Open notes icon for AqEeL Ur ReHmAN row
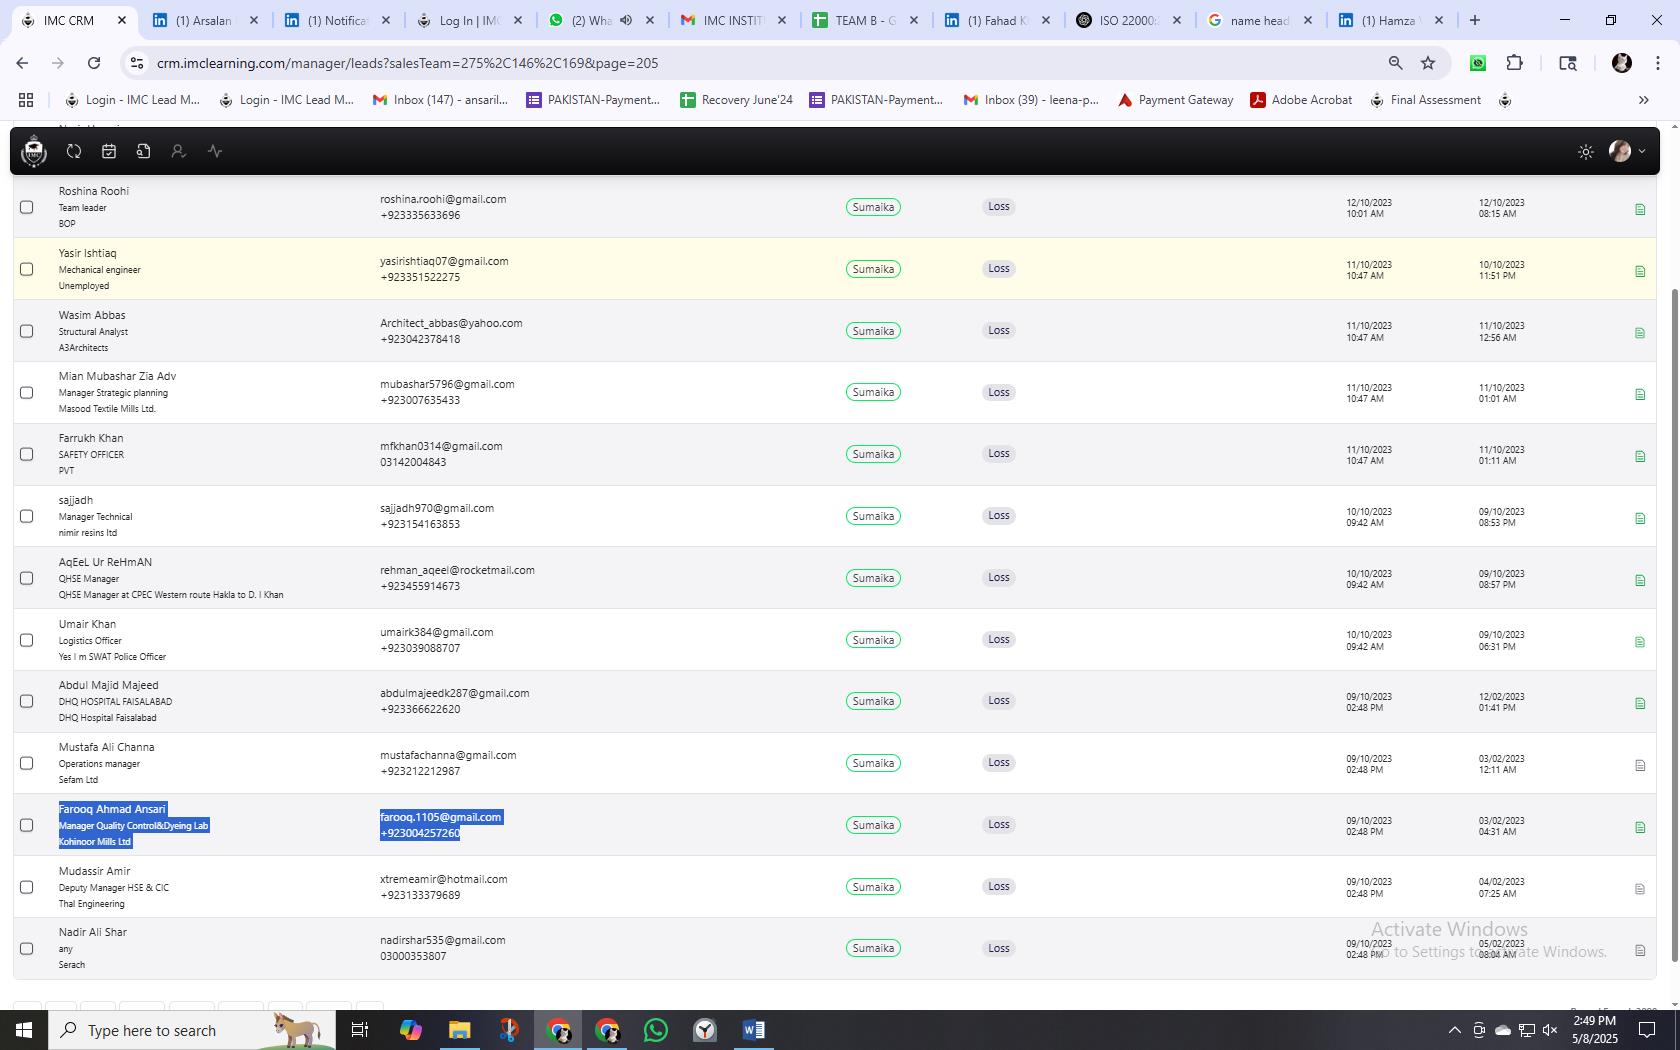The image size is (1680, 1050). 1640,580
